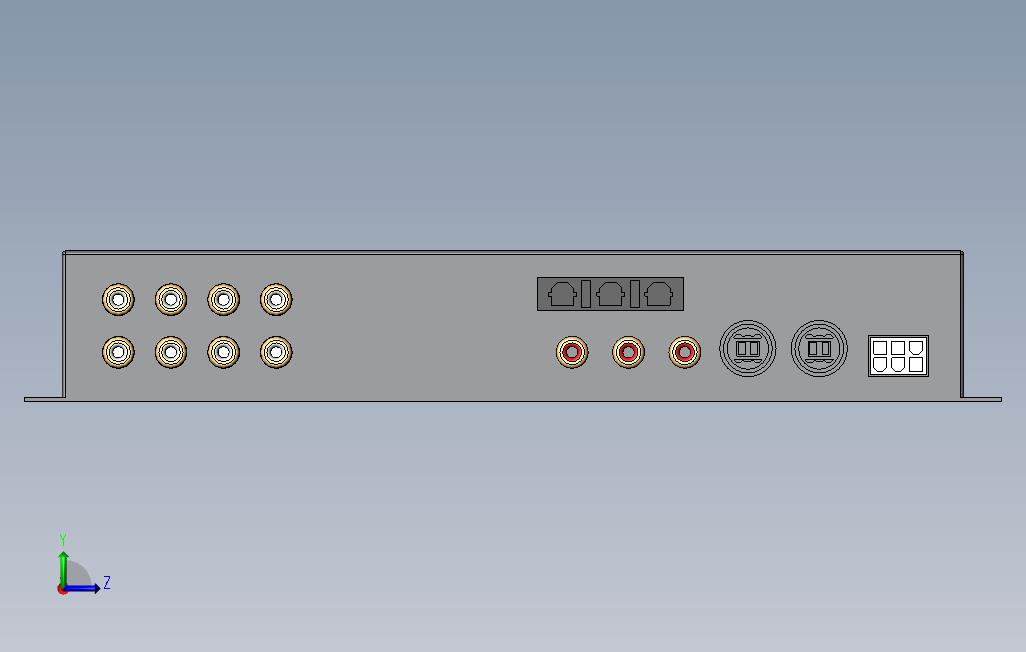Select the white six-pin power connector
Viewport: 1026px width, 652px height.
click(x=898, y=356)
